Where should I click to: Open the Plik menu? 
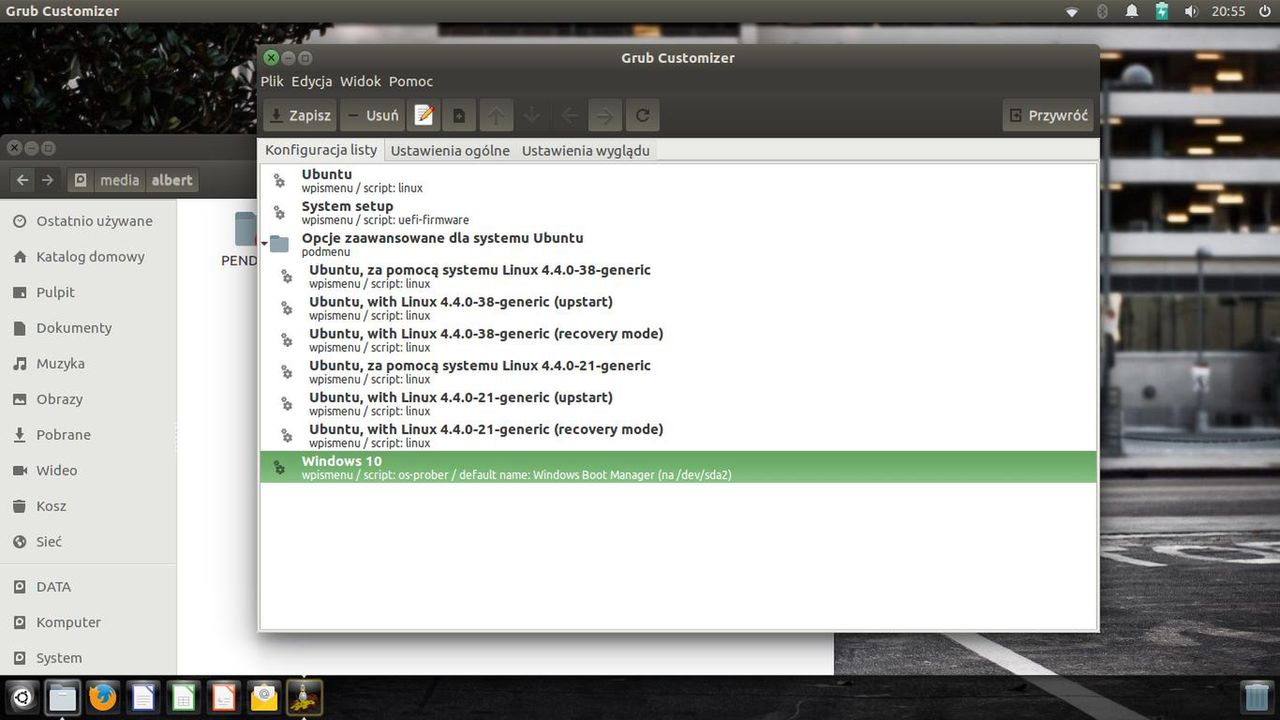[272, 81]
